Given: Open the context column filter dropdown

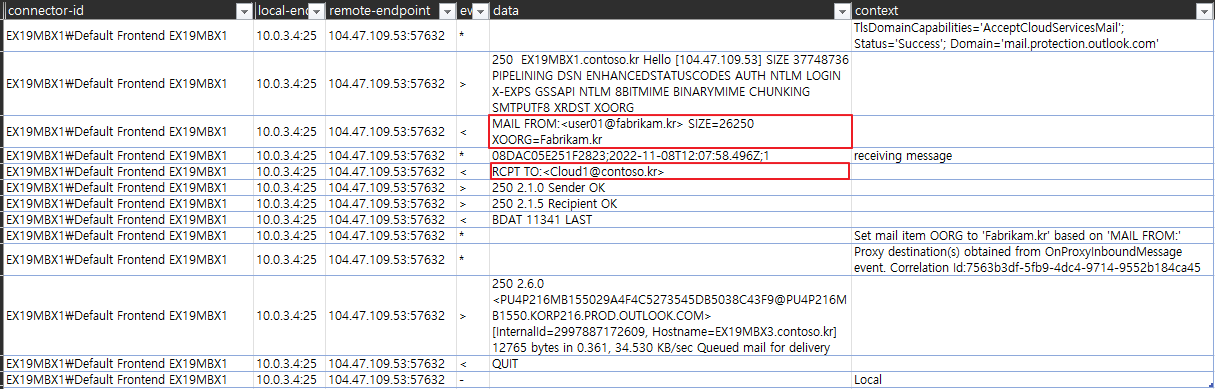Looking at the screenshot, I should pos(1204,11).
